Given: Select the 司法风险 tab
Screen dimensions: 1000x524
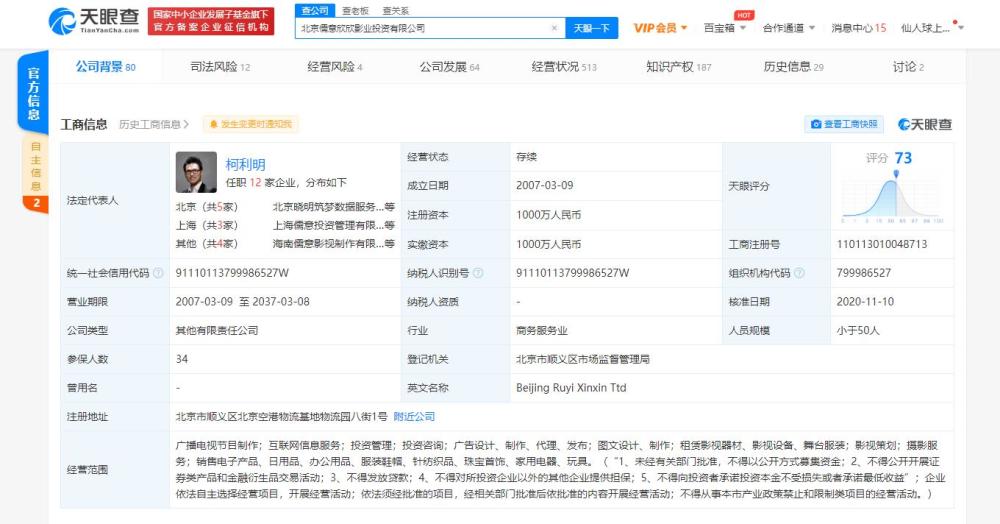Looking at the screenshot, I should [x=220, y=66].
